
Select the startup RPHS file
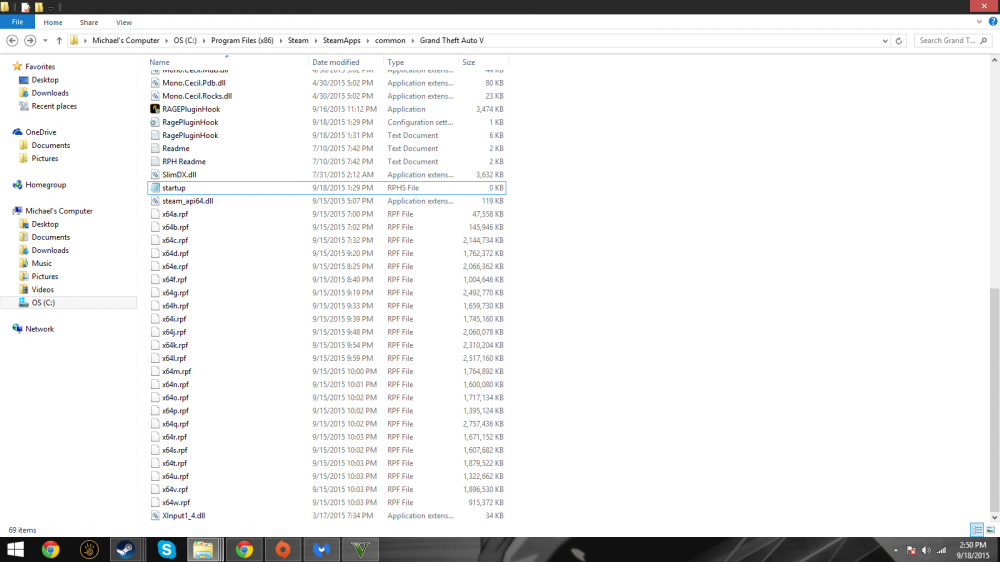pos(327,188)
